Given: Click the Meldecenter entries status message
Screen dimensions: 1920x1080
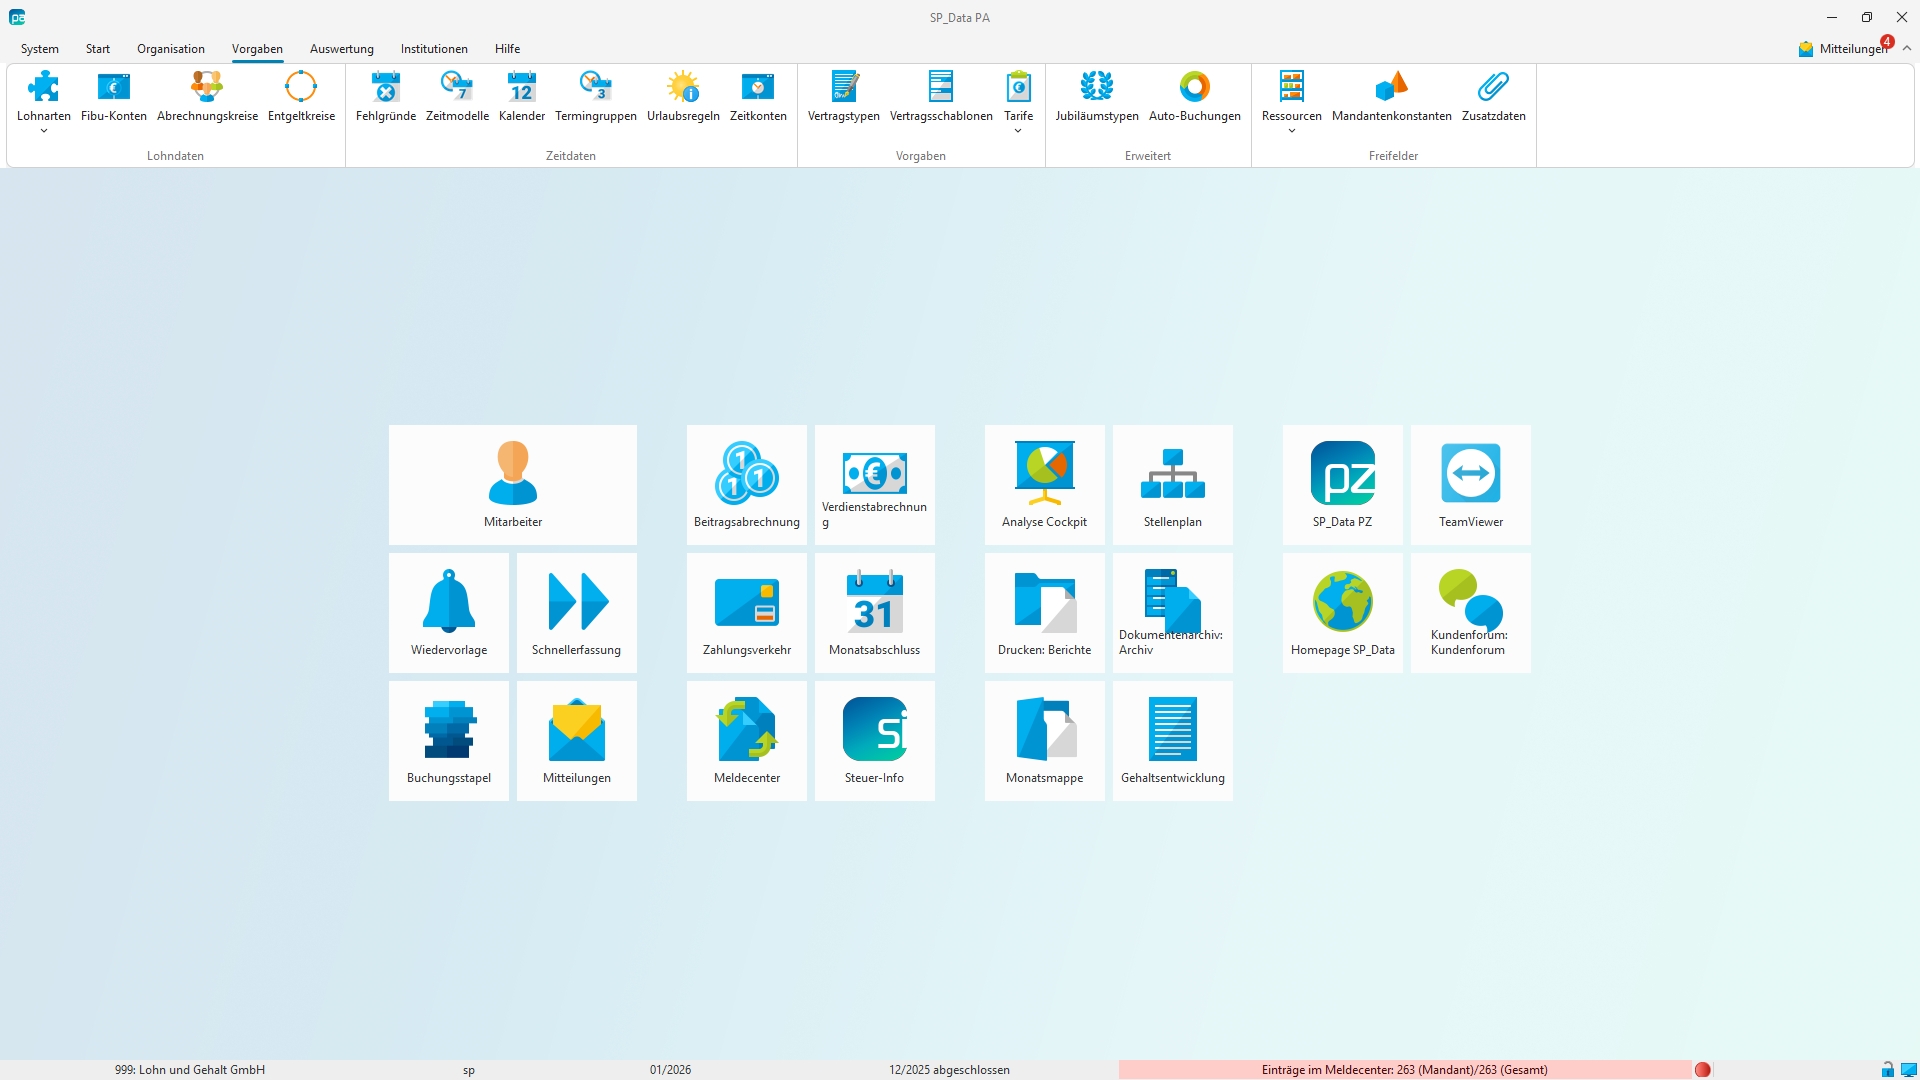Looking at the screenshot, I should (x=1404, y=1070).
